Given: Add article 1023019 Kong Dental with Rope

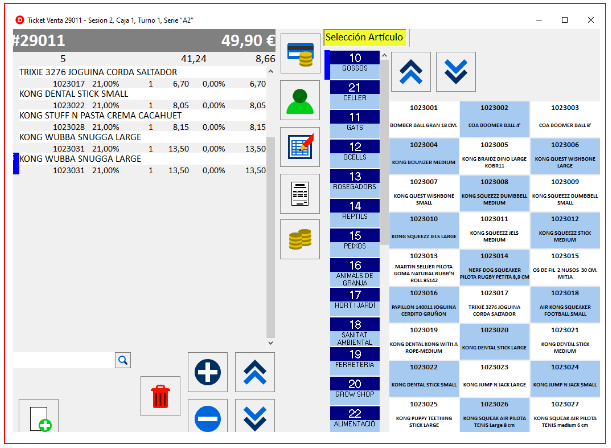Looking at the screenshot, I should [424, 341].
